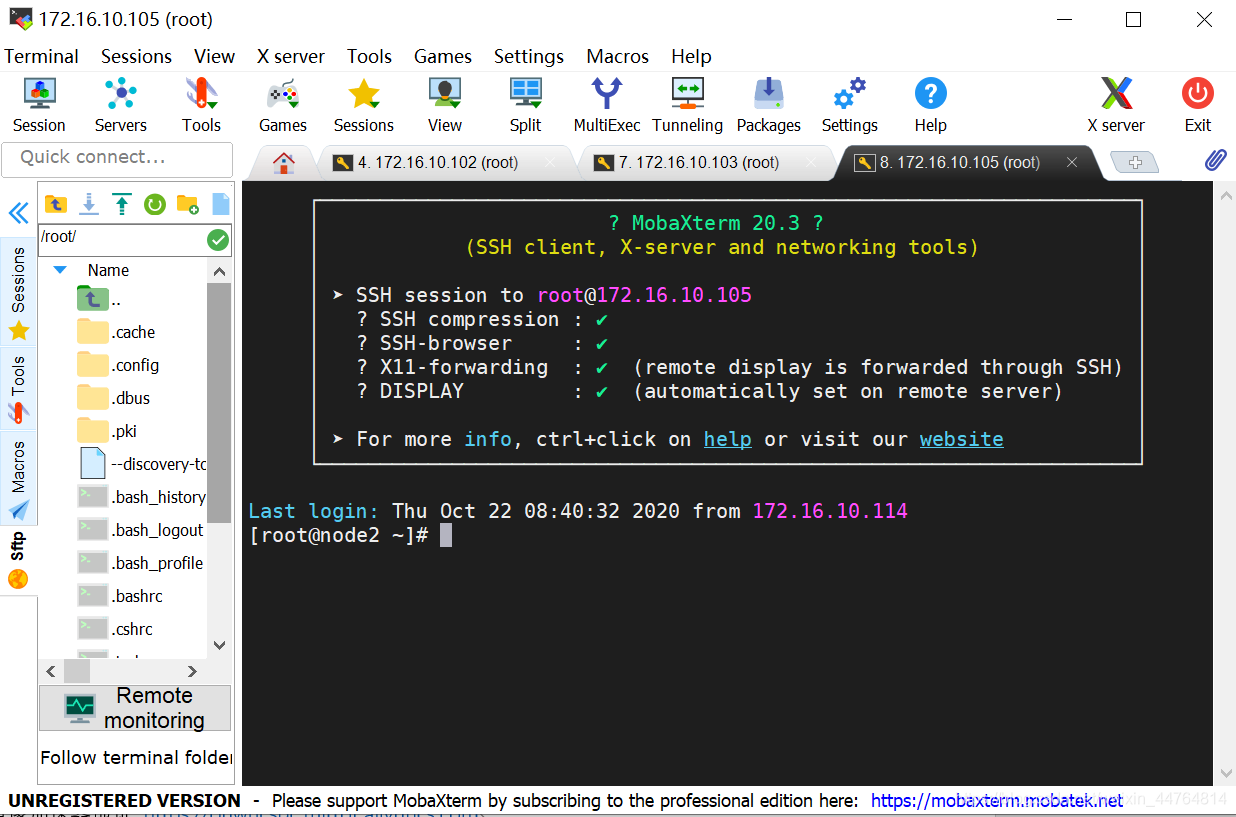Click the Help question mark icon
1236x817 pixels.
coord(930,105)
